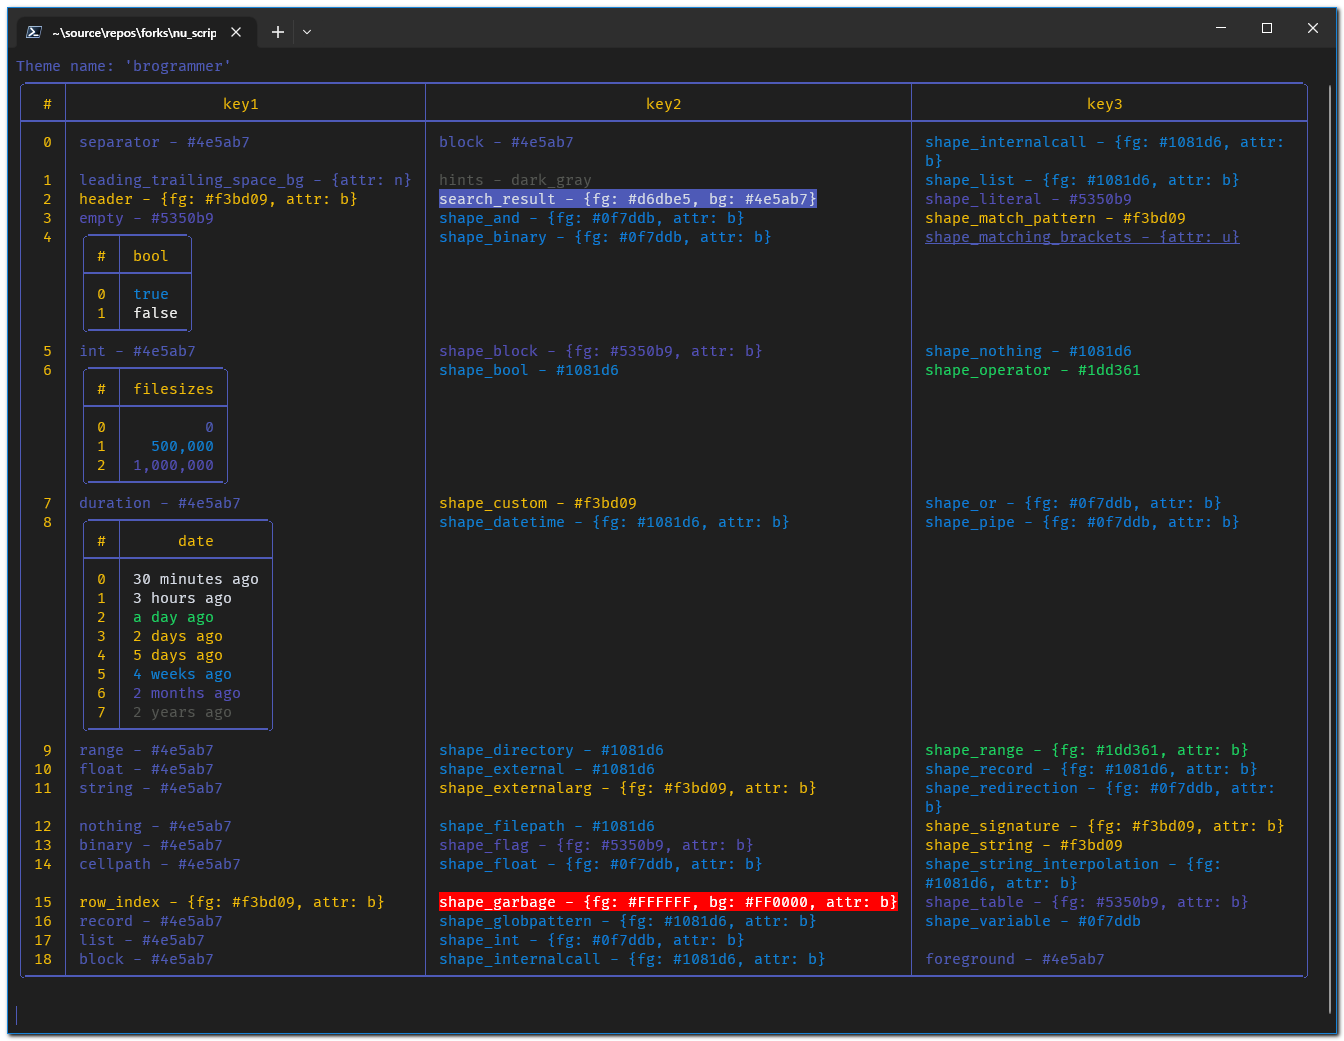
Task: Click the green 'shape_range' entry
Action: tap(1087, 750)
